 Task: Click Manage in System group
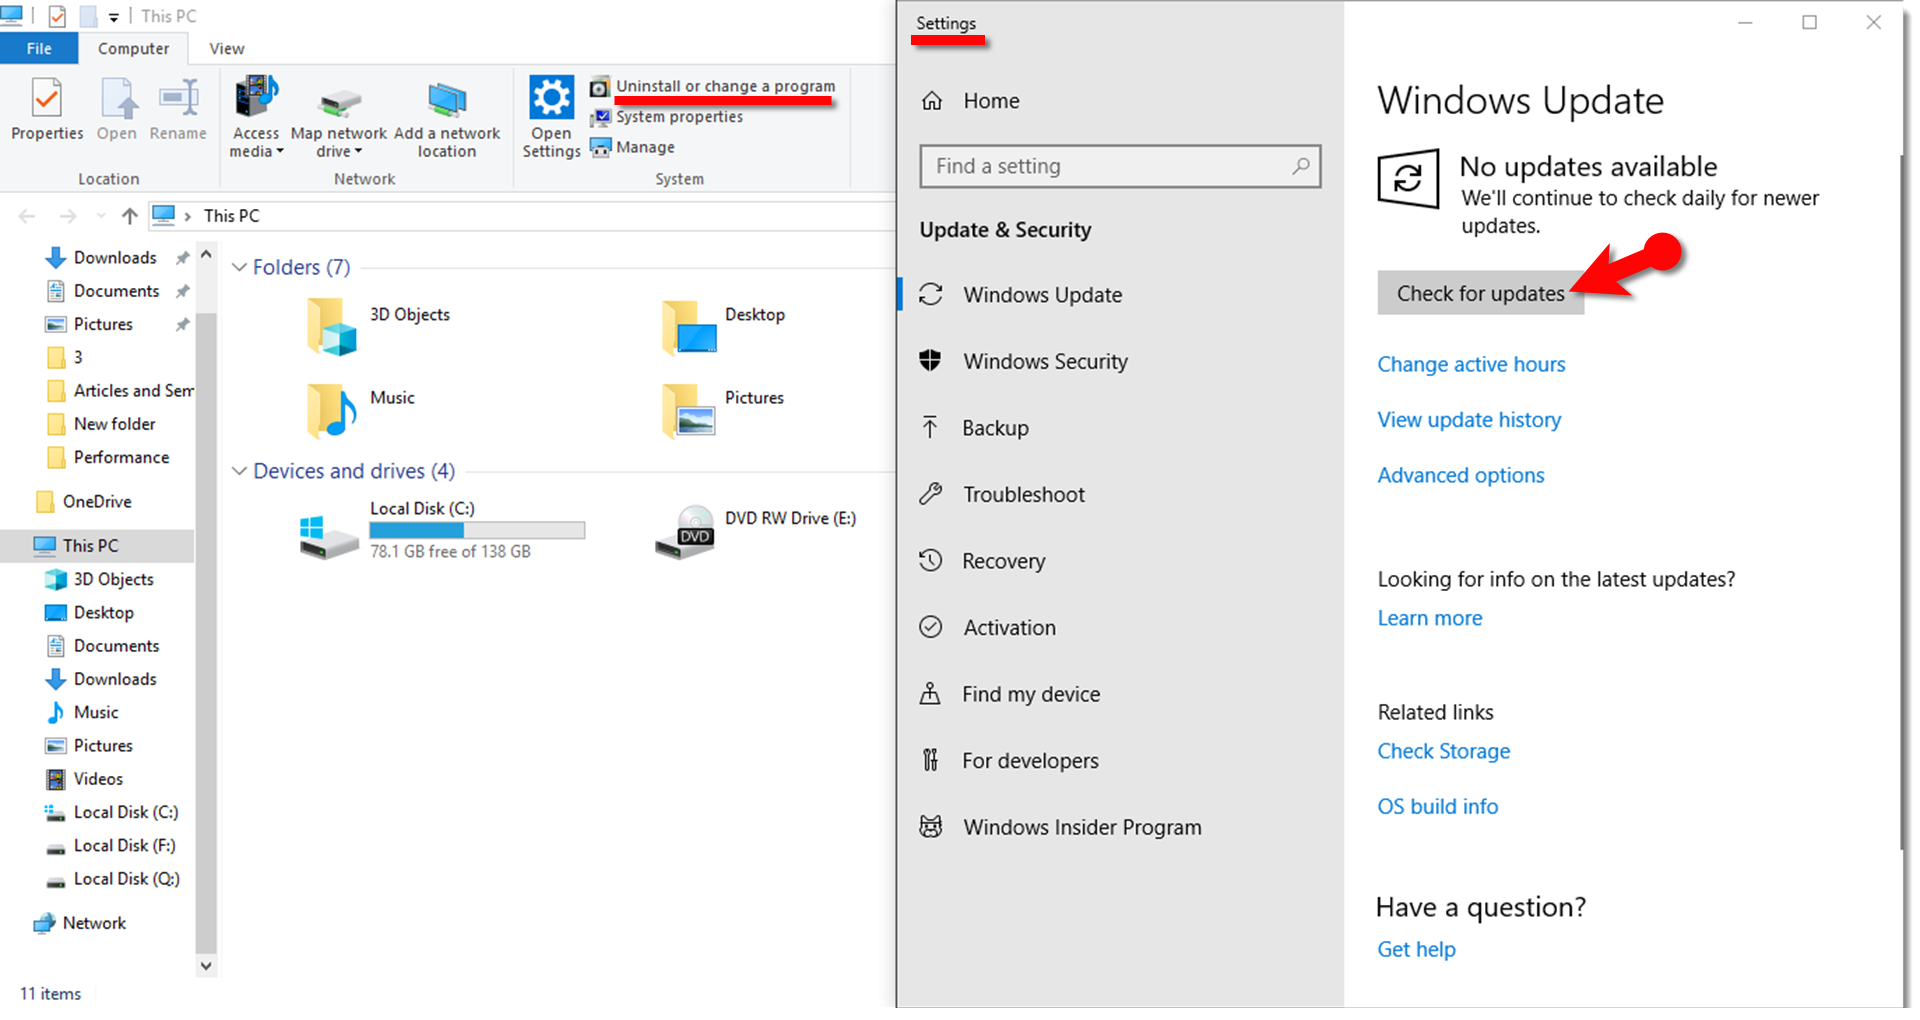pyautogui.click(x=645, y=147)
